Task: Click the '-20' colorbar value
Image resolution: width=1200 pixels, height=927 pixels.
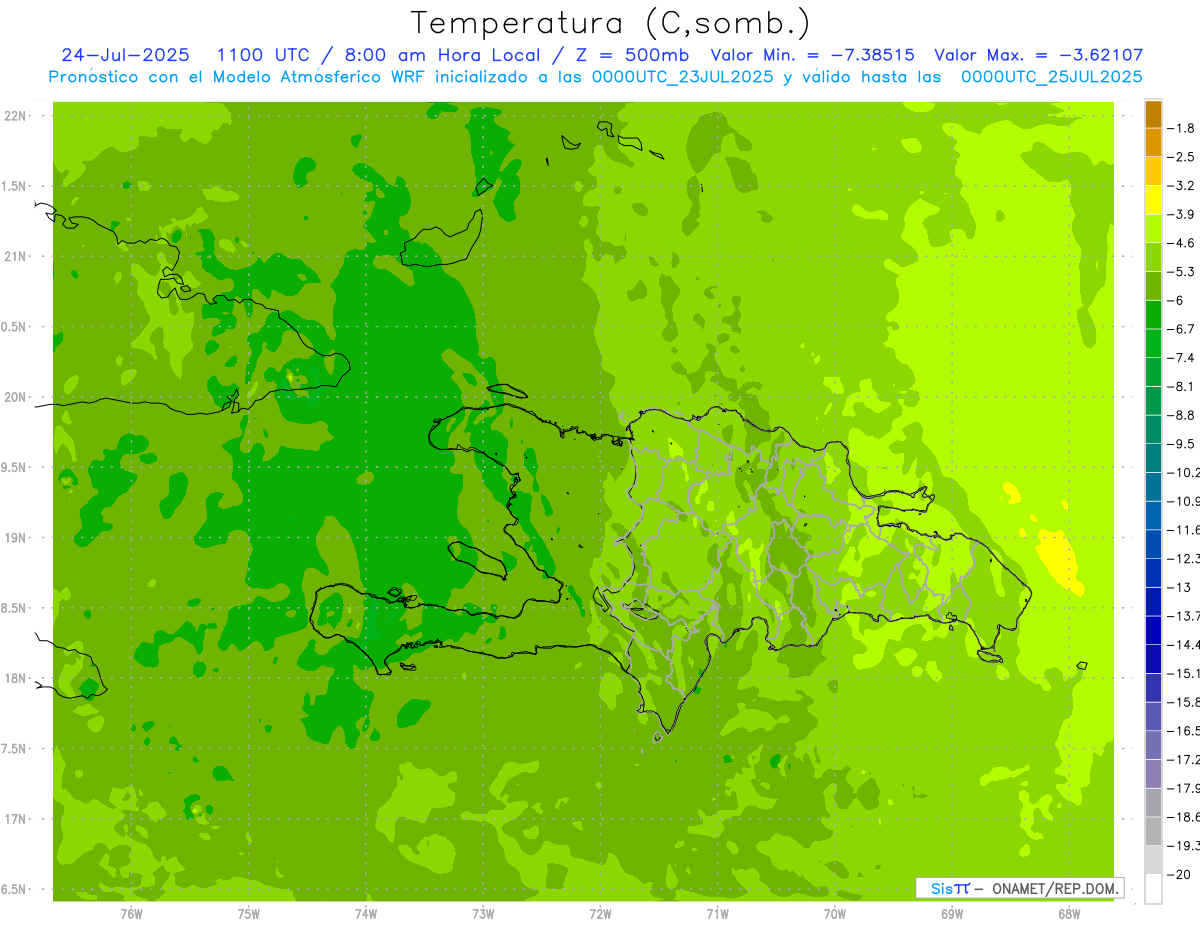Action: [x=1180, y=874]
